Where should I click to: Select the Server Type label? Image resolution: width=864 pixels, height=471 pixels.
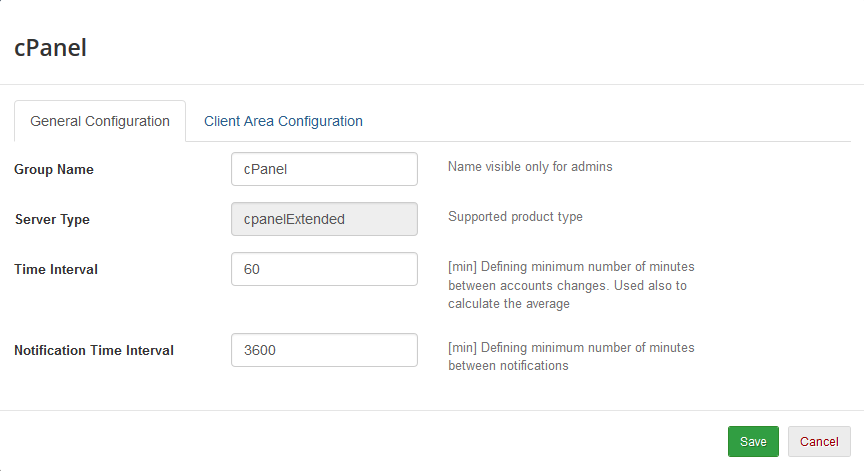pos(52,220)
